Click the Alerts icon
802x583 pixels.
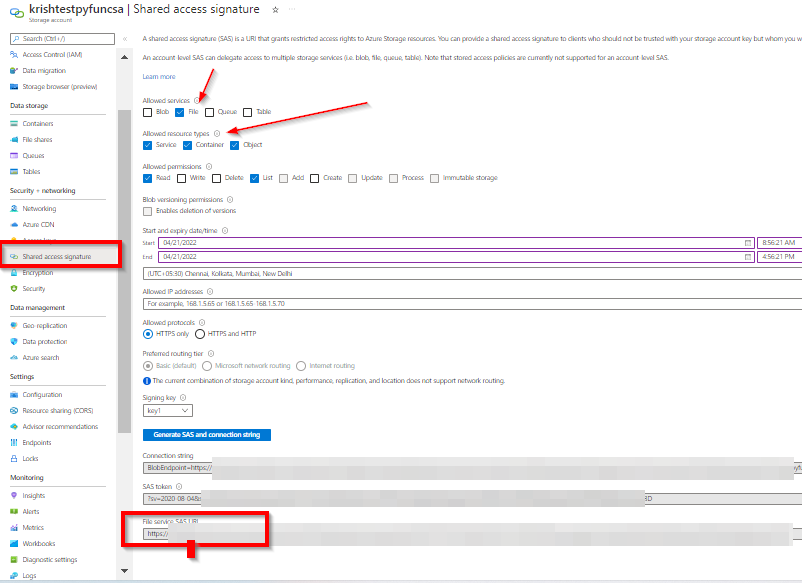pyautogui.click(x=14, y=511)
